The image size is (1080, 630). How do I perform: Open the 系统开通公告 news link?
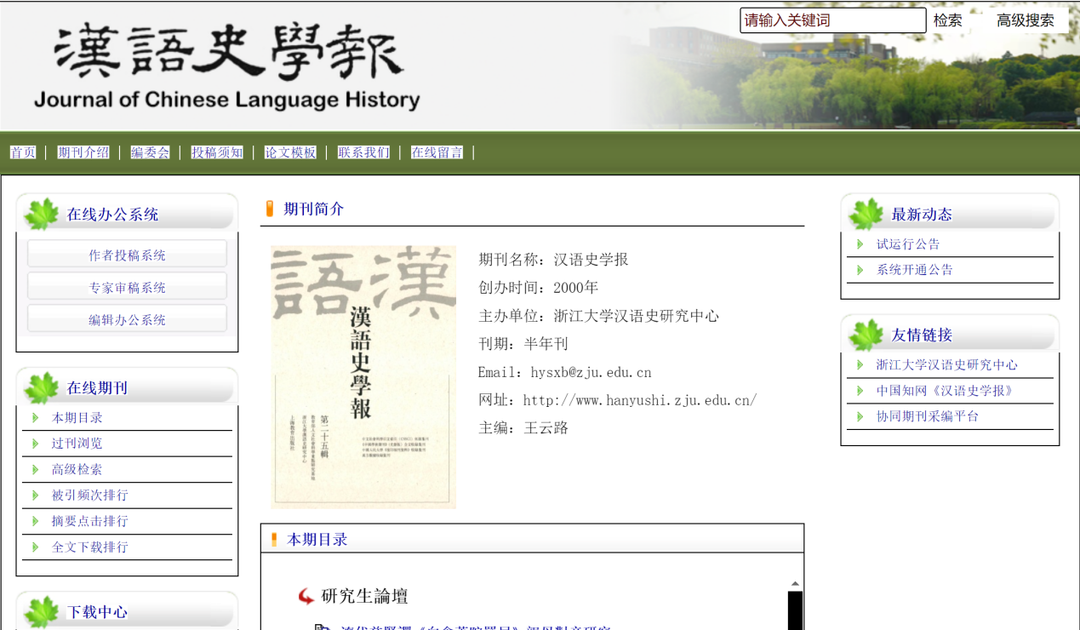(914, 269)
